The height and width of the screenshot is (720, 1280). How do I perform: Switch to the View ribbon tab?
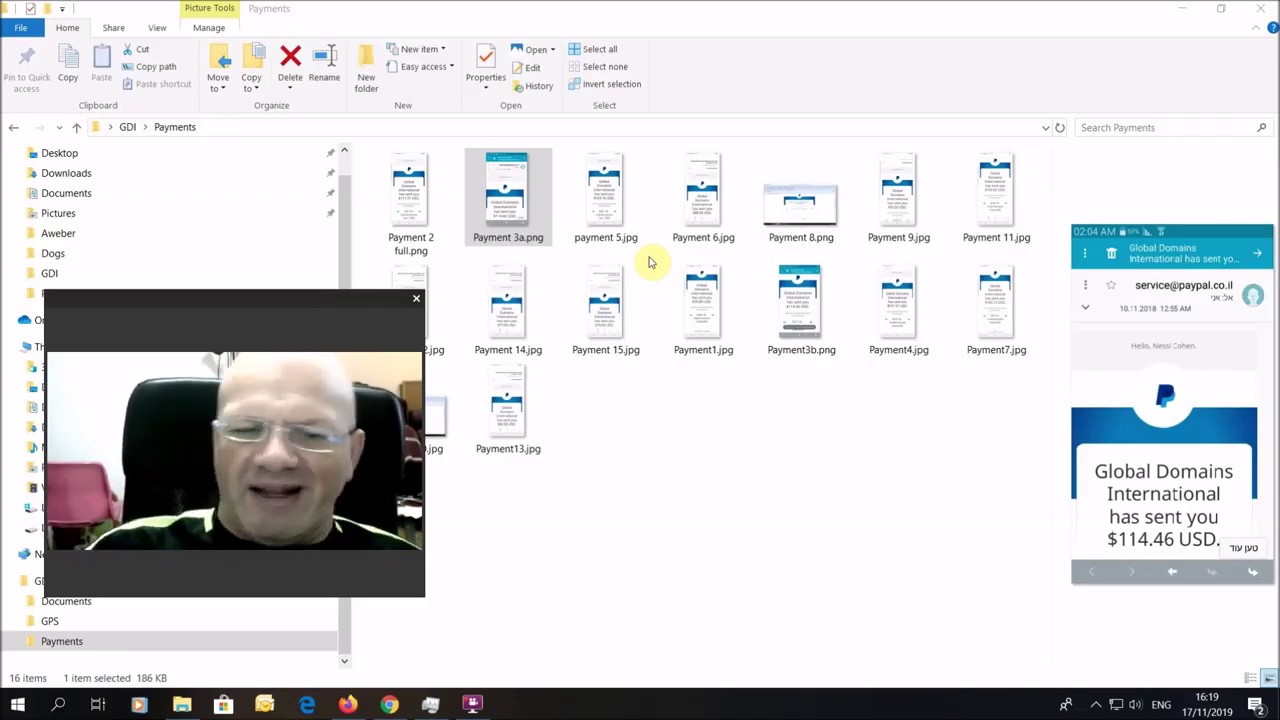pos(157,28)
